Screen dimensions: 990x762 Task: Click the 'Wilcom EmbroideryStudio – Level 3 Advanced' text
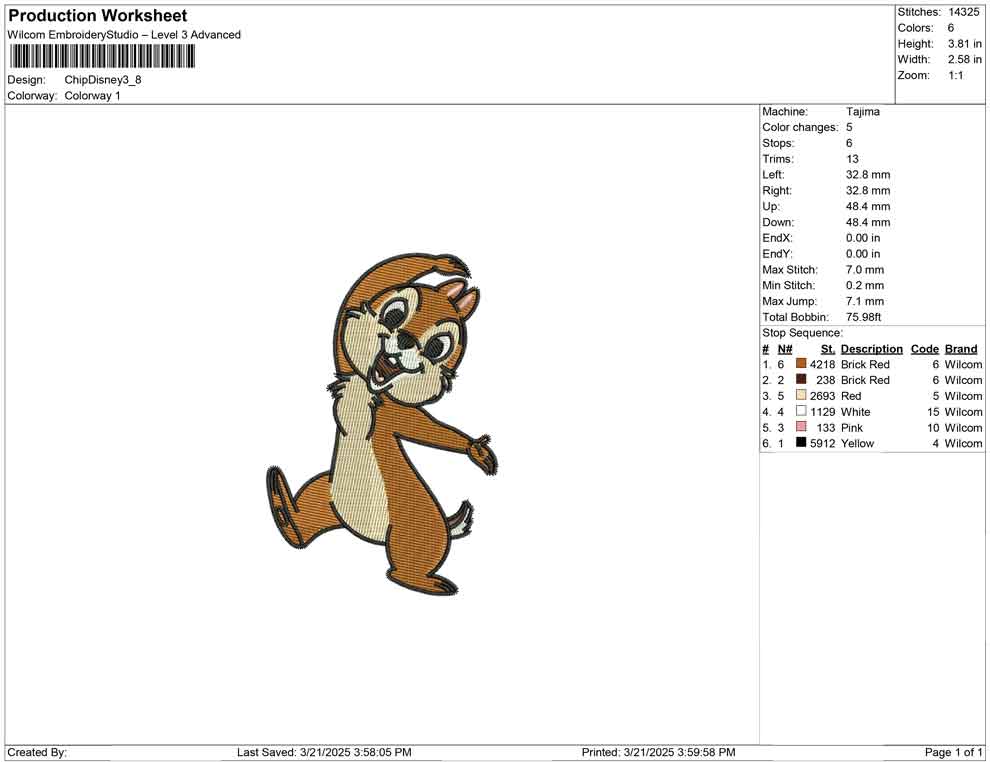tap(124, 35)
